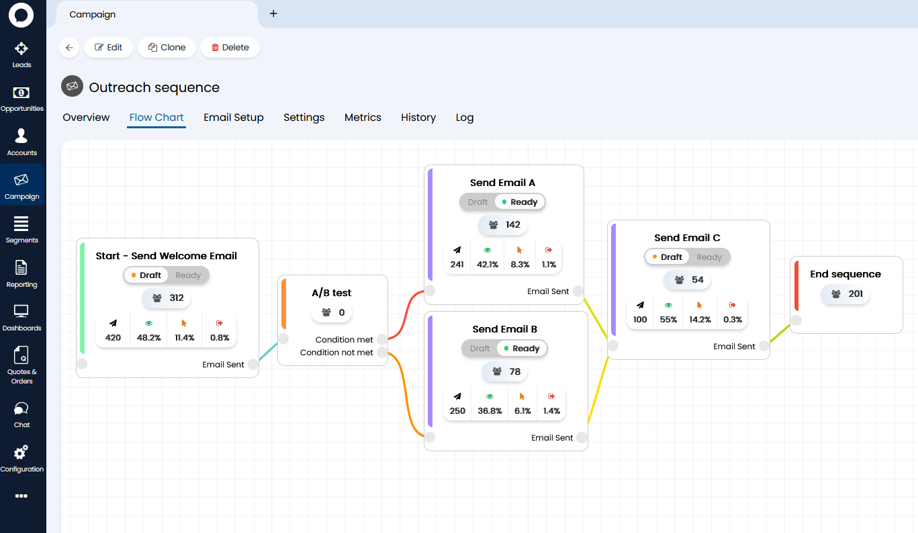Click the back arrow button

69,48
